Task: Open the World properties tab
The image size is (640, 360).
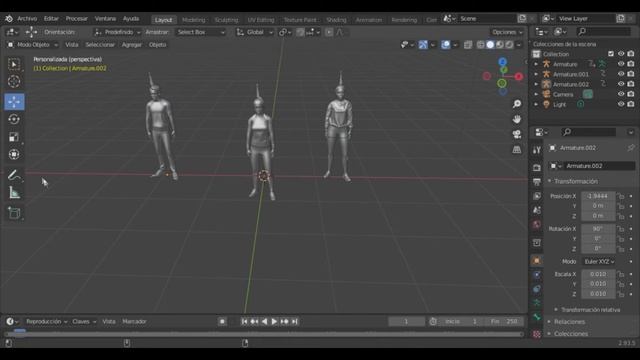Action: (x=537, y=224)
